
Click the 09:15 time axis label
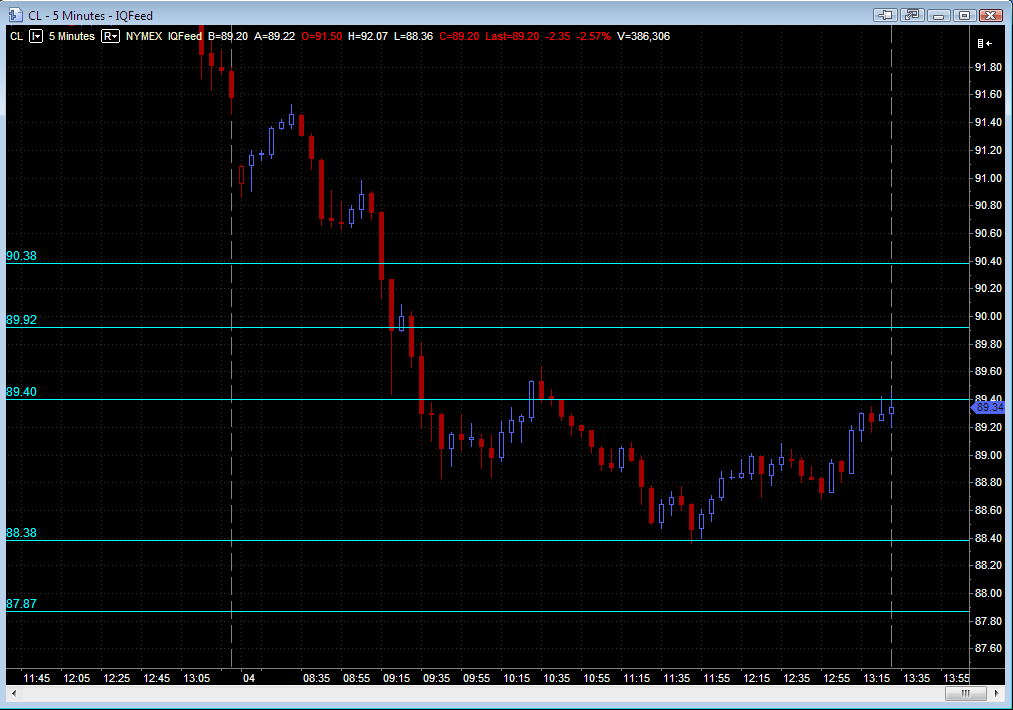[396, 678]
